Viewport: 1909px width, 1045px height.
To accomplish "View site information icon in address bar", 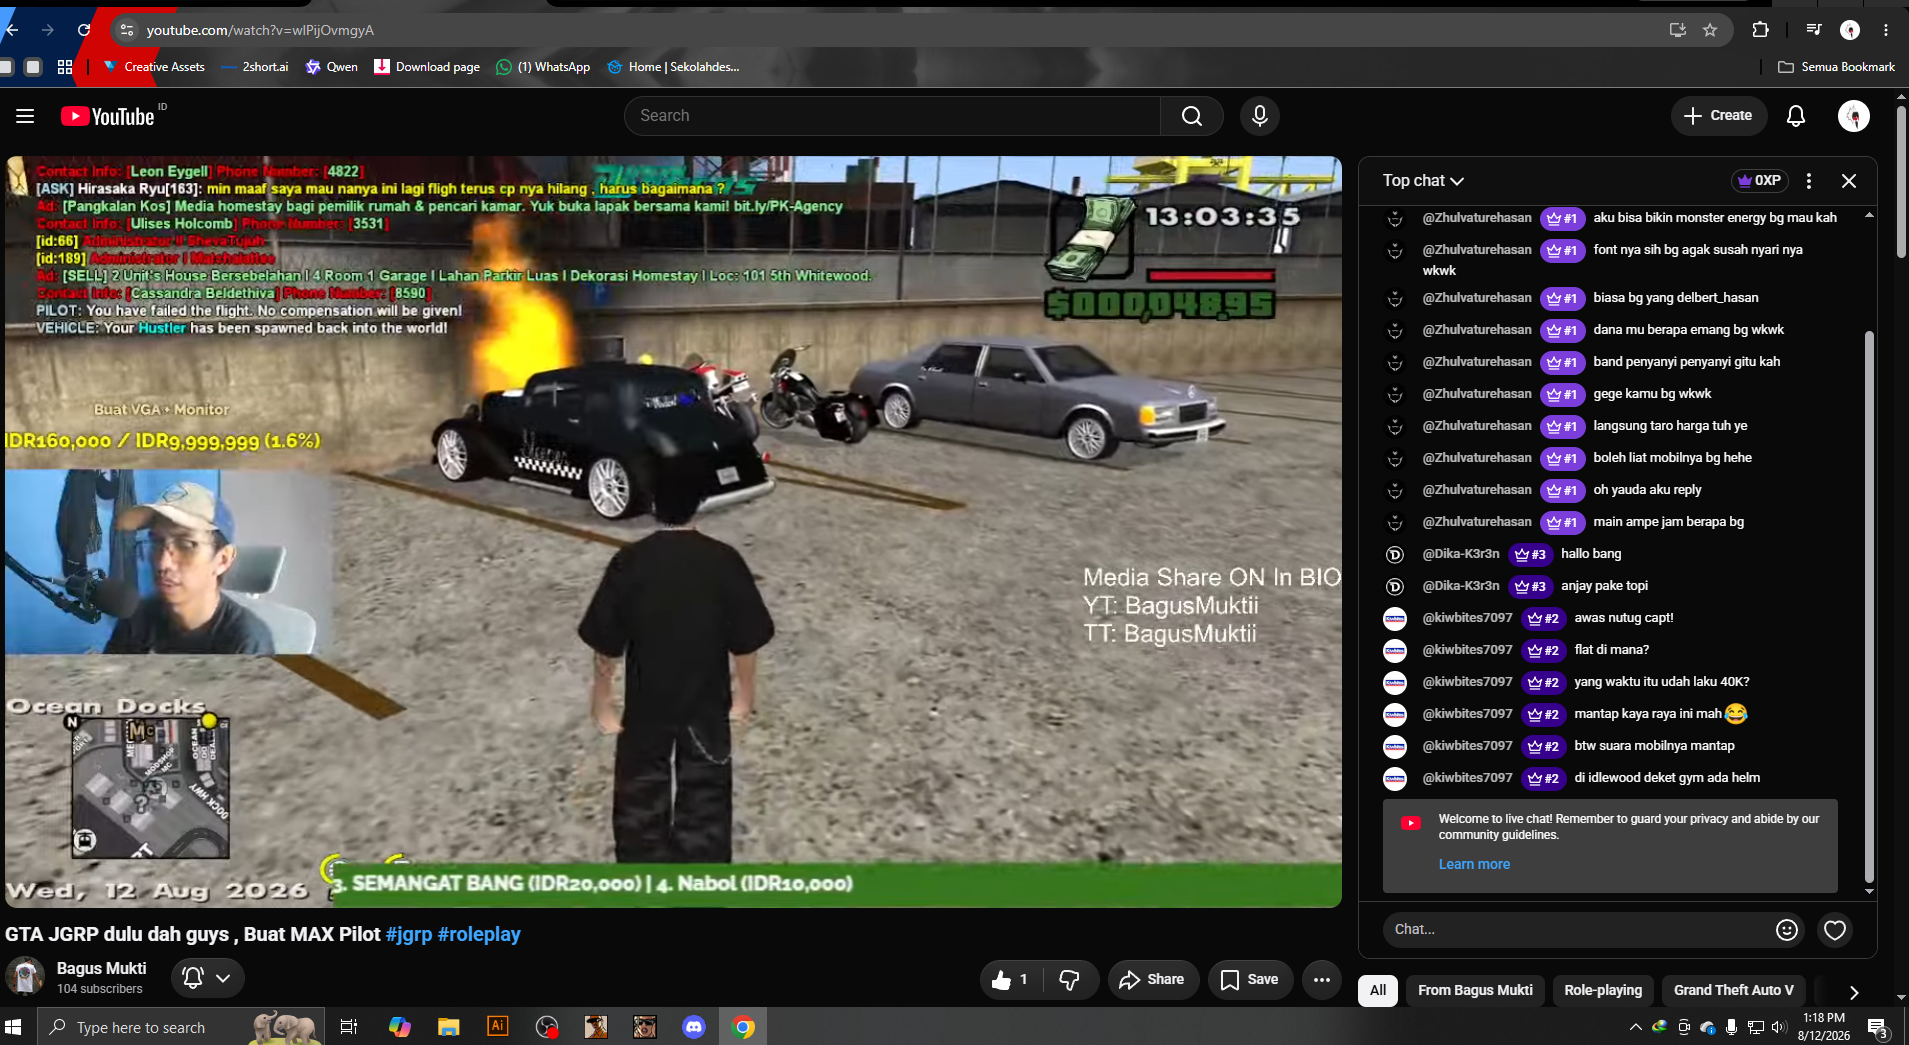I will point(127,30).
